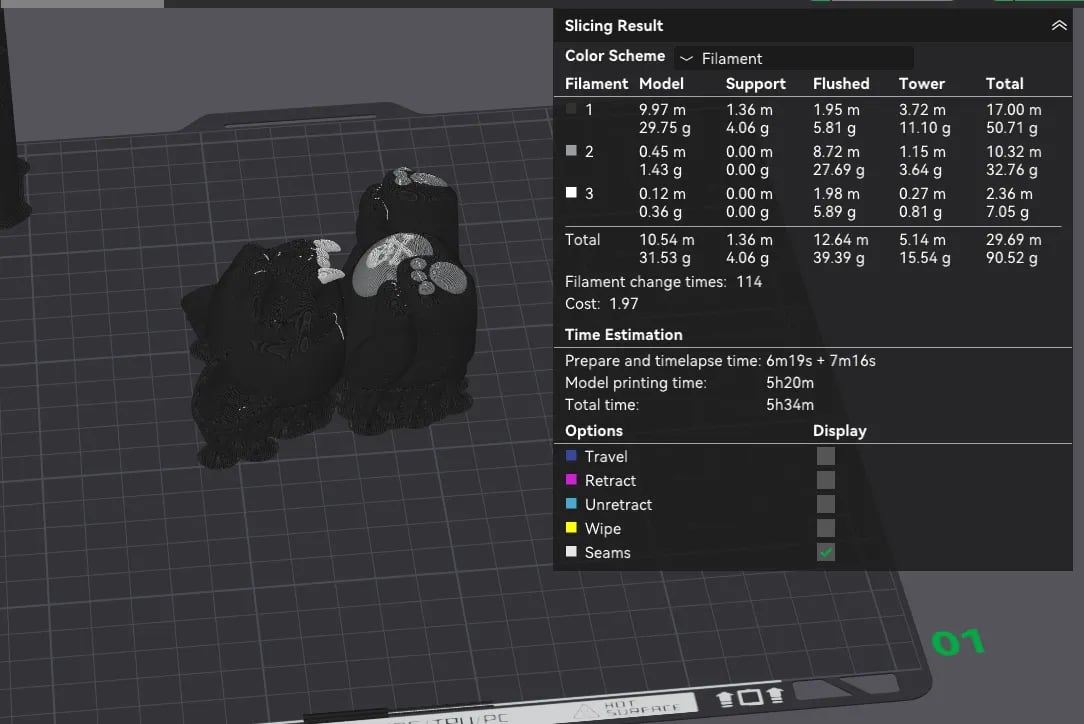
Task: Click the Retract option label
Action: pos(610,481)
